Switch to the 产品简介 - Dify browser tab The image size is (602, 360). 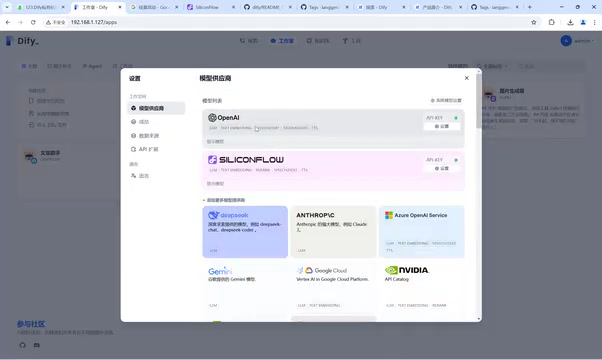(x=438, y=7)
